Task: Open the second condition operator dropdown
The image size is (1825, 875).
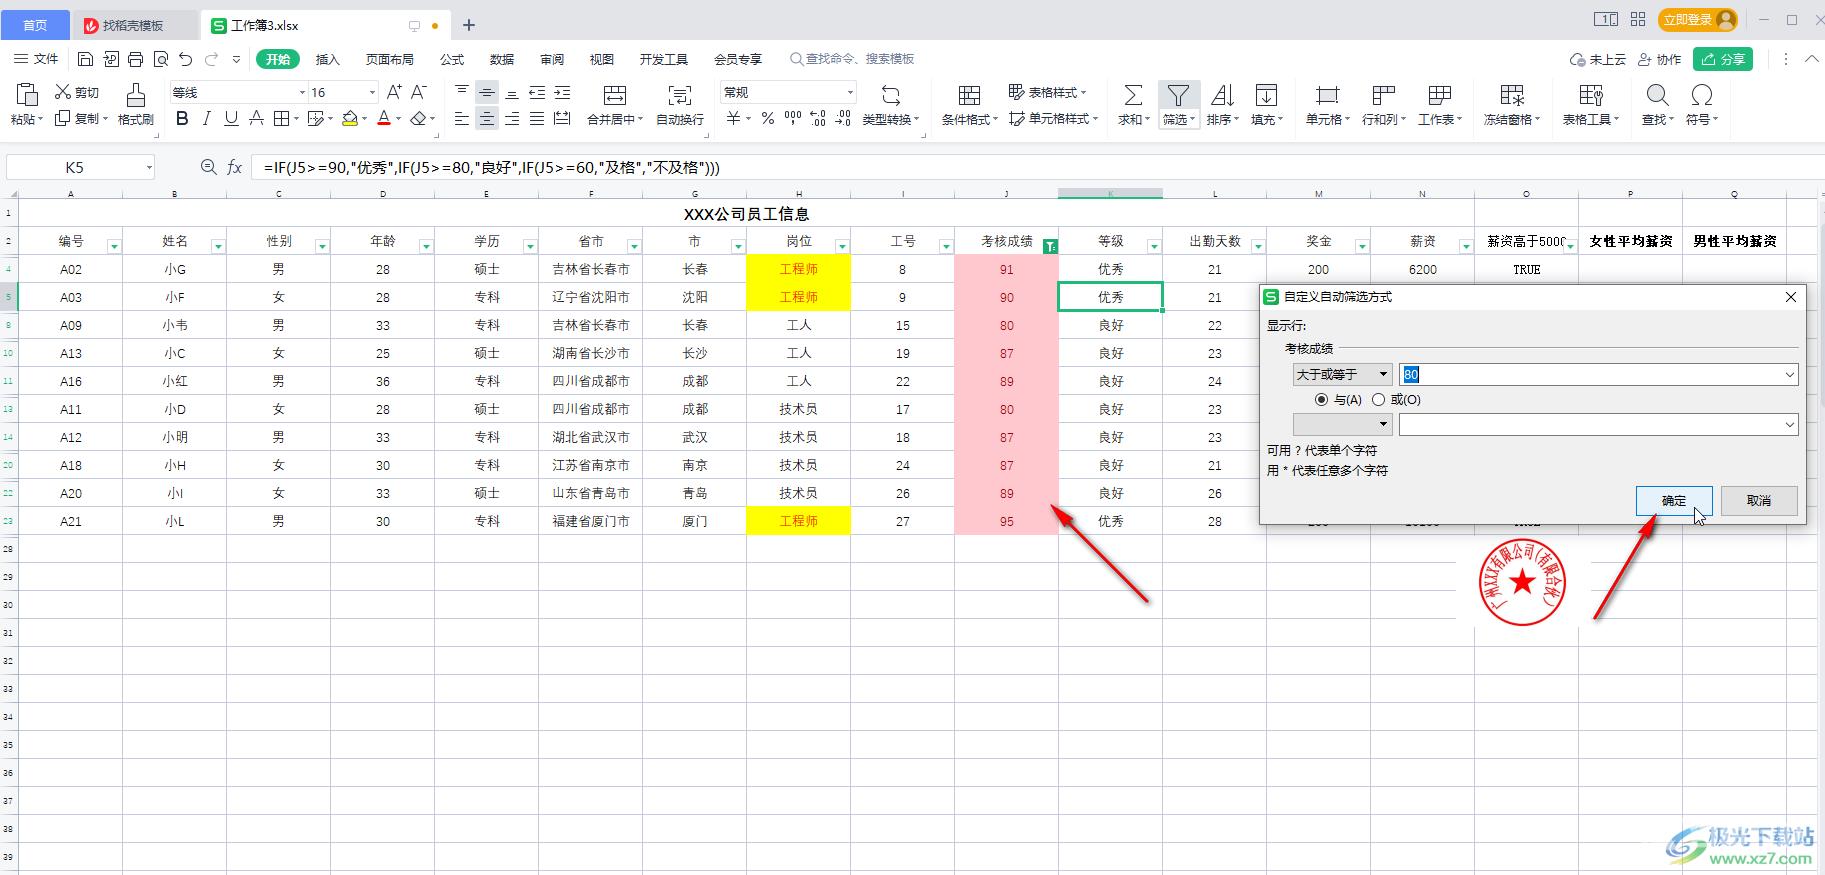Action: (x=1342, y=424)
